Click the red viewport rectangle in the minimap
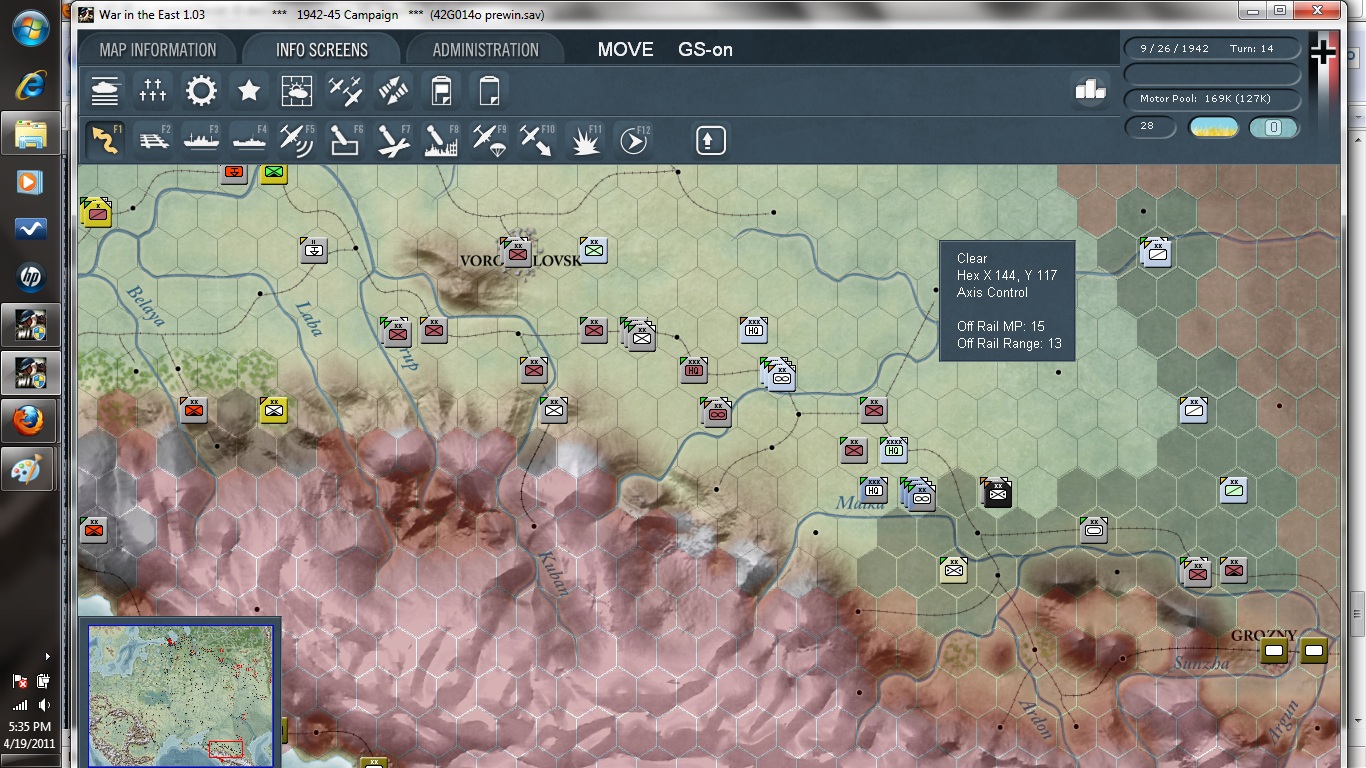Viewport: 1366px width, 768px height. (225, 749)
